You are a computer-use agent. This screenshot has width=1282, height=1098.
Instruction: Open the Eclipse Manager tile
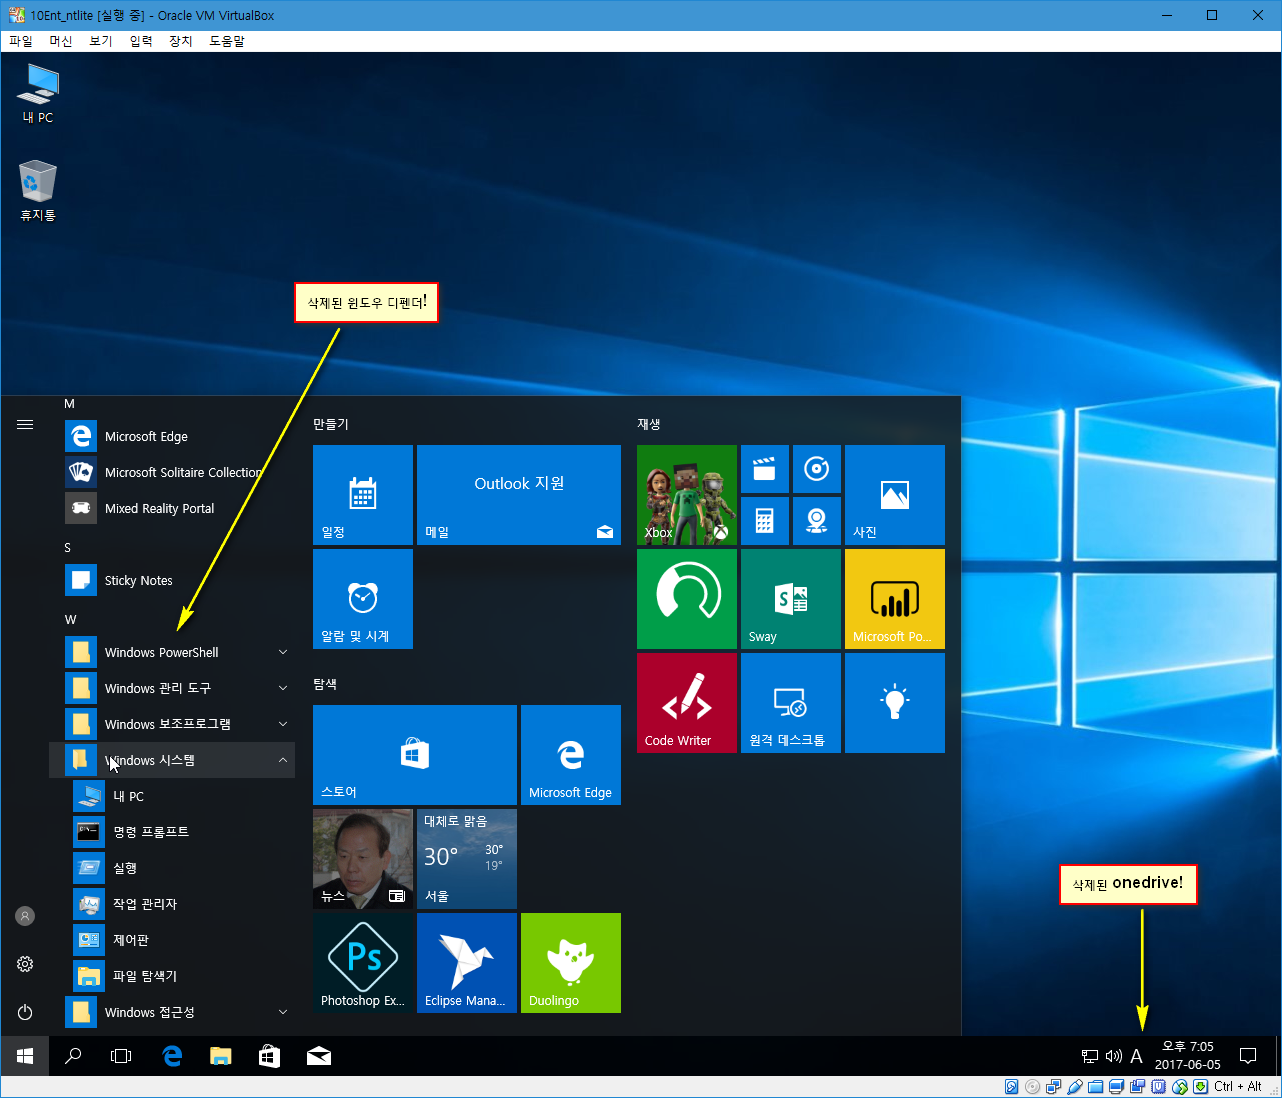(x=466, y=963)
